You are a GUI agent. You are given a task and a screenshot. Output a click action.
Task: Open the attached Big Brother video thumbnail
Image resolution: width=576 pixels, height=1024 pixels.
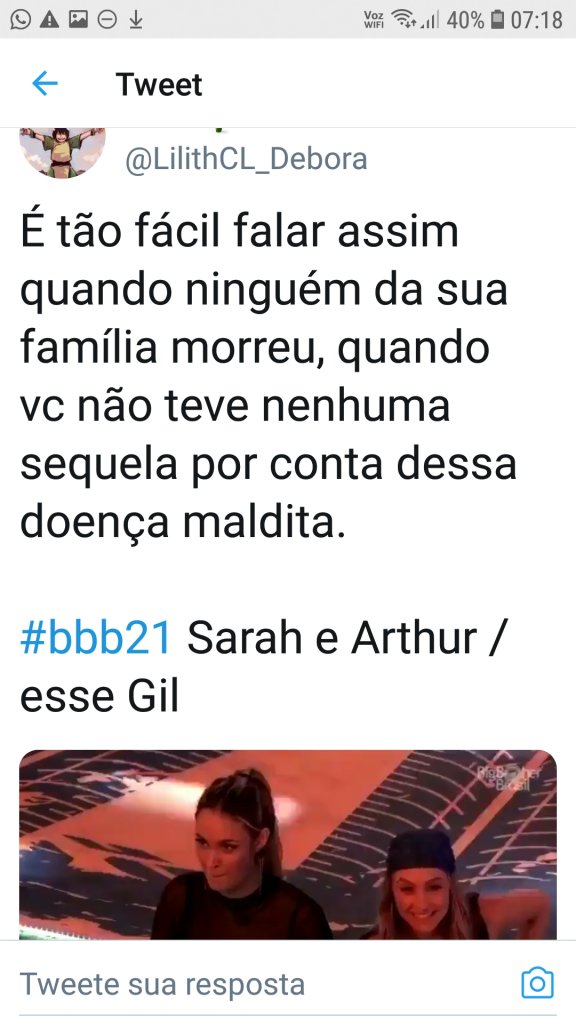click(288, 844)
